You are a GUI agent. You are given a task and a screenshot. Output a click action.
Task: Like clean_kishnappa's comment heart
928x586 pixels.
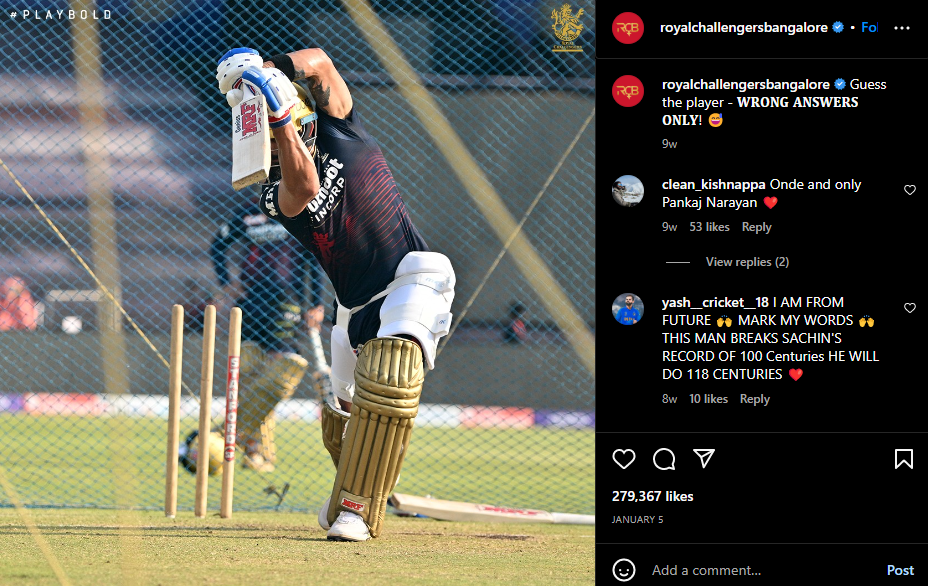point(910,190)
